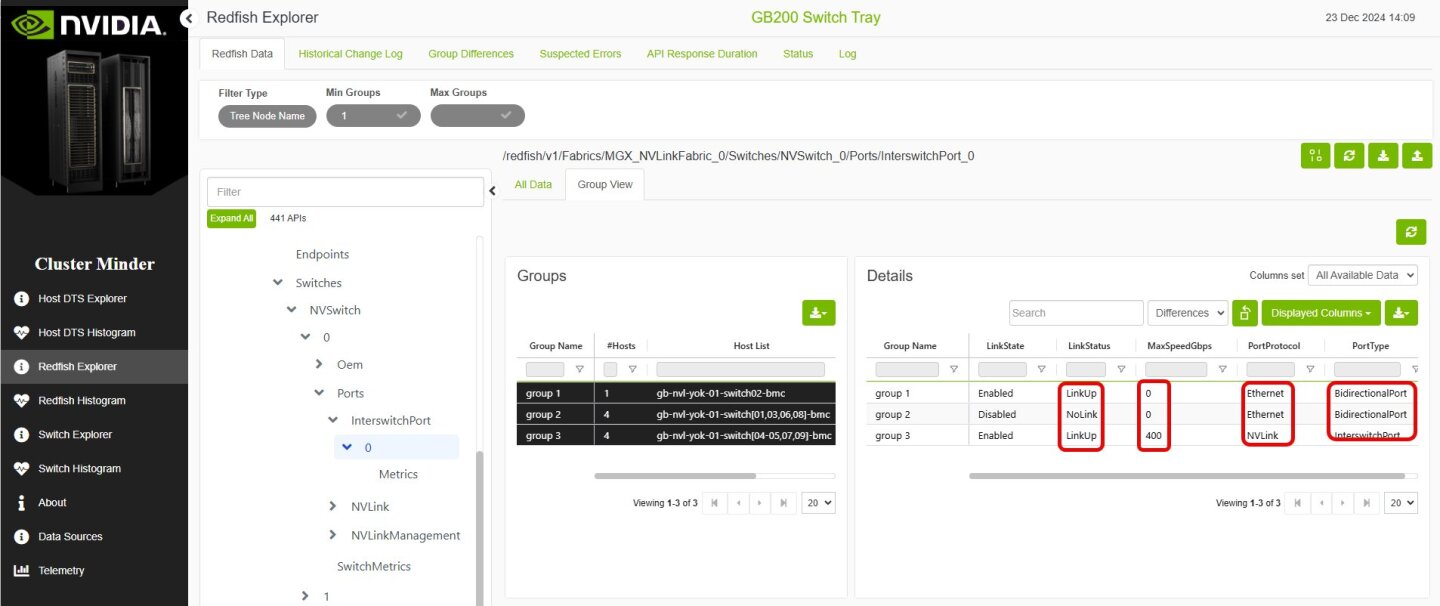Click the Details table horizontal scrollbar
Image resolution: width=1440 pixels, height=606 pixels.
(1186, 476)
